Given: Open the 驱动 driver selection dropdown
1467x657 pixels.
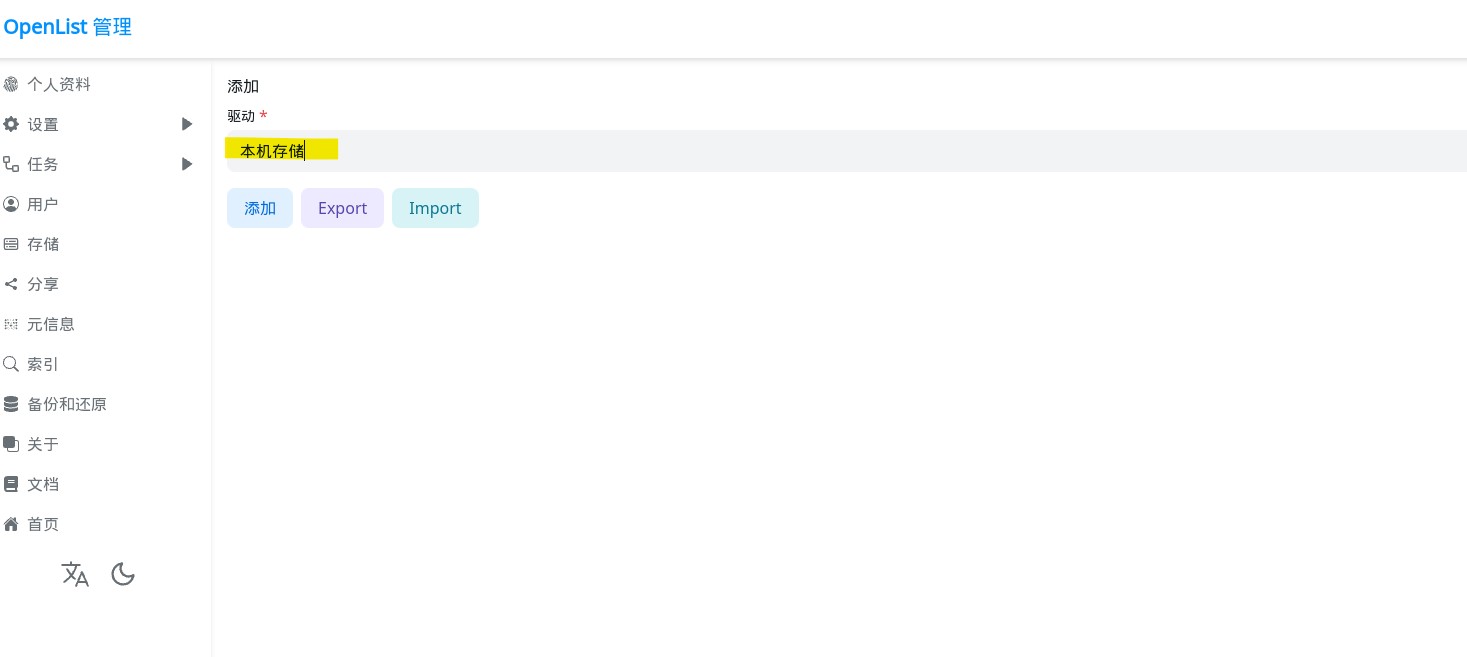Looking at the screenshot, I should (x=845, y=151).
